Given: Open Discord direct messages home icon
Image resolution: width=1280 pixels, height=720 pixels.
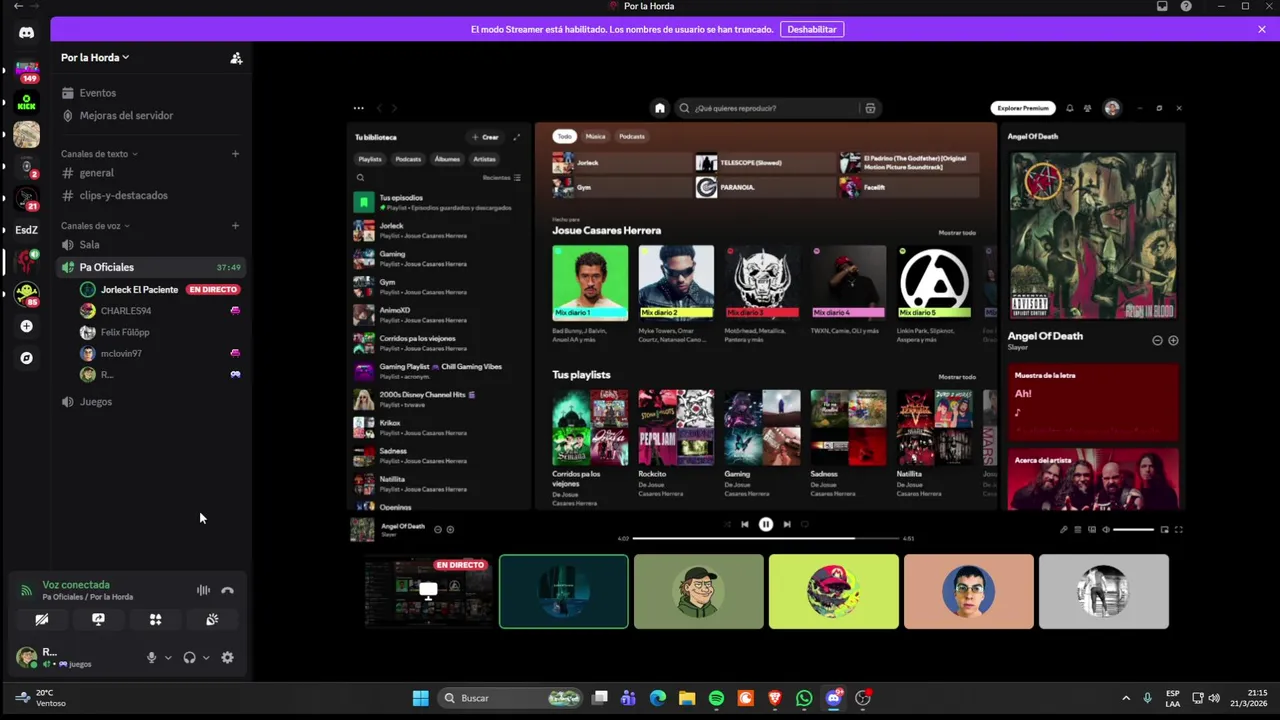Looking at the screenshot, I should point(26,32).
